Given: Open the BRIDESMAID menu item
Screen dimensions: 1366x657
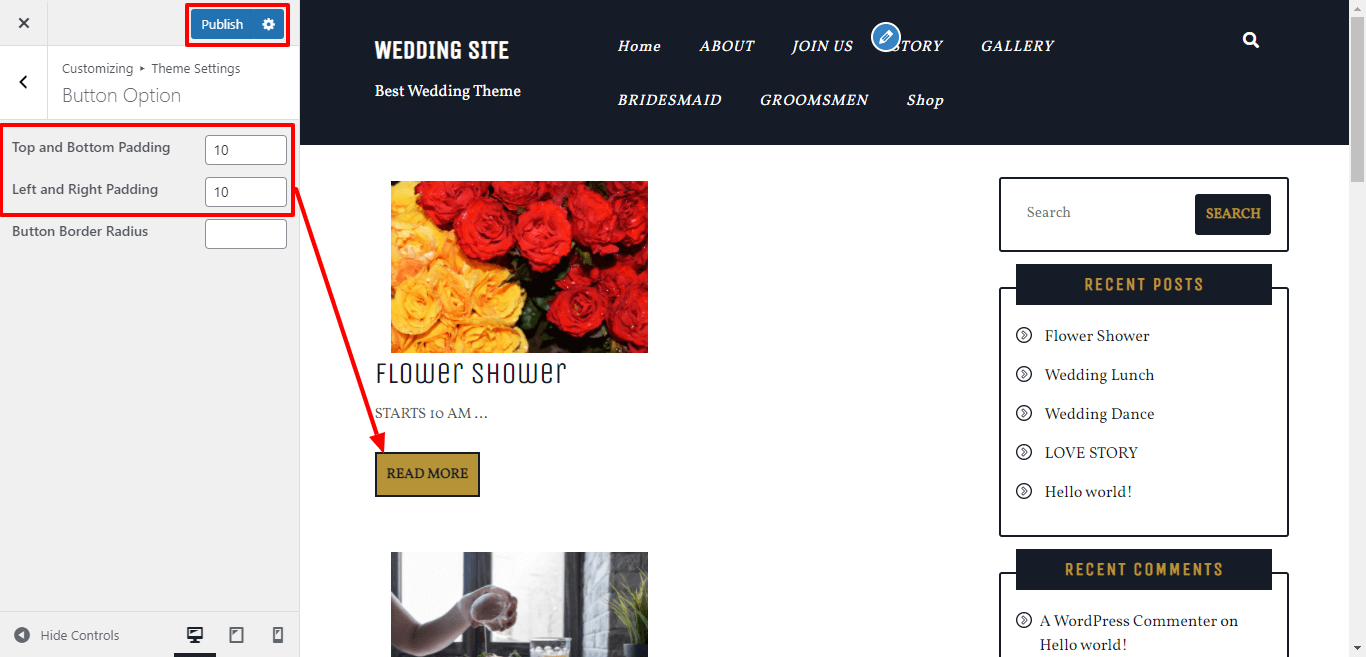Looking at the screenshot, I should 669,100.
